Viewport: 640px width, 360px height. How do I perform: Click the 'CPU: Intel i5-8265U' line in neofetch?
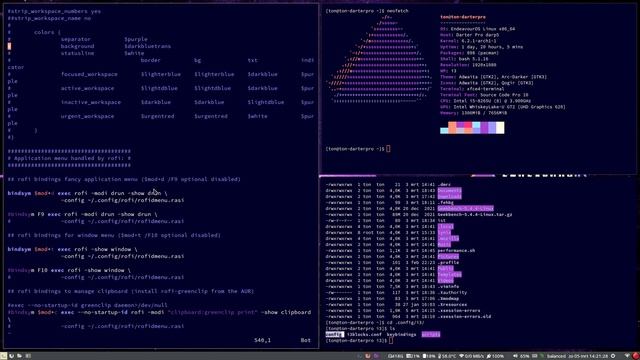[x=485, y=101]
